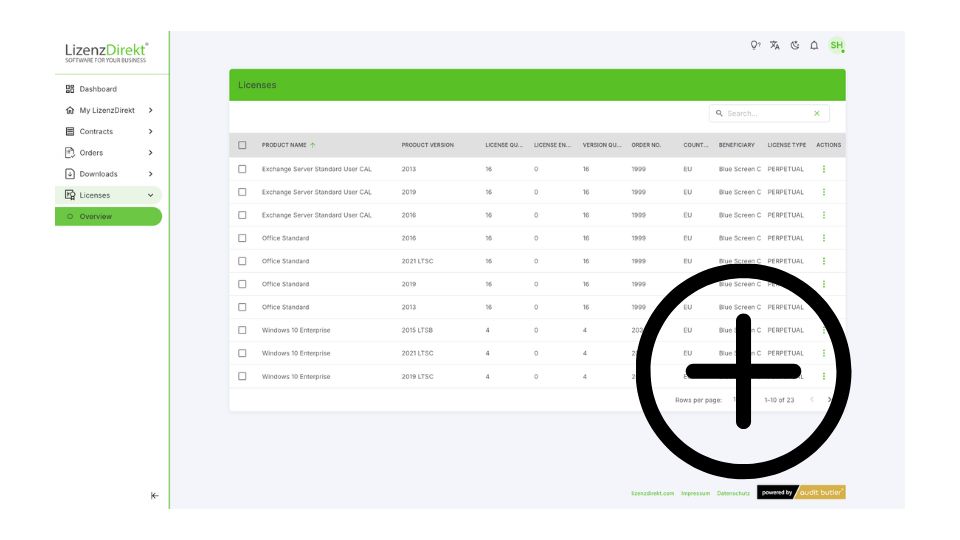
Task: Open the SH user avatar menu
Action: click(x=836, y=45)
